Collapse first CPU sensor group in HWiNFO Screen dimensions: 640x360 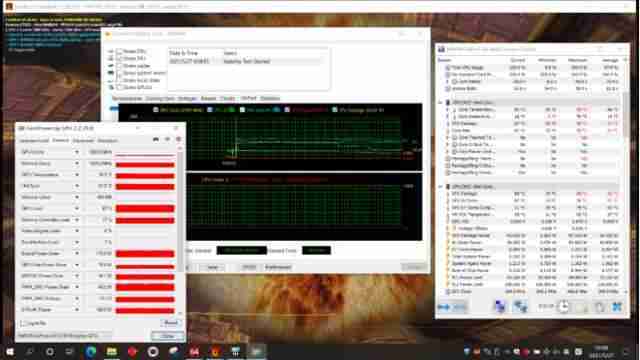[440, 102]
